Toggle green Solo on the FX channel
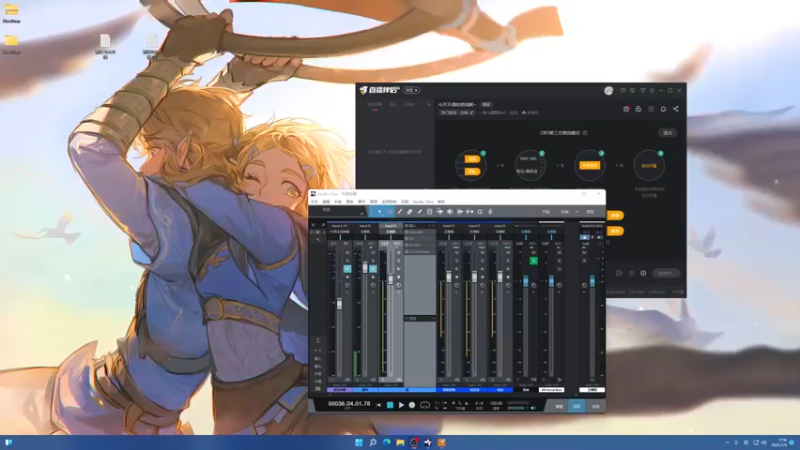The image size is (800, 450). pos(533,261)
